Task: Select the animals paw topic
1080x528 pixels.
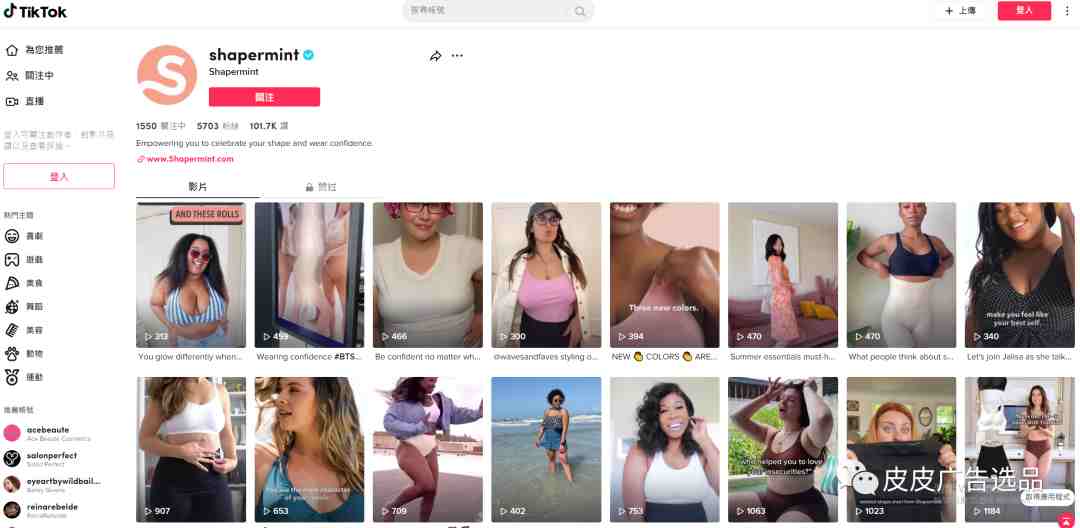Action: point(12,354)
